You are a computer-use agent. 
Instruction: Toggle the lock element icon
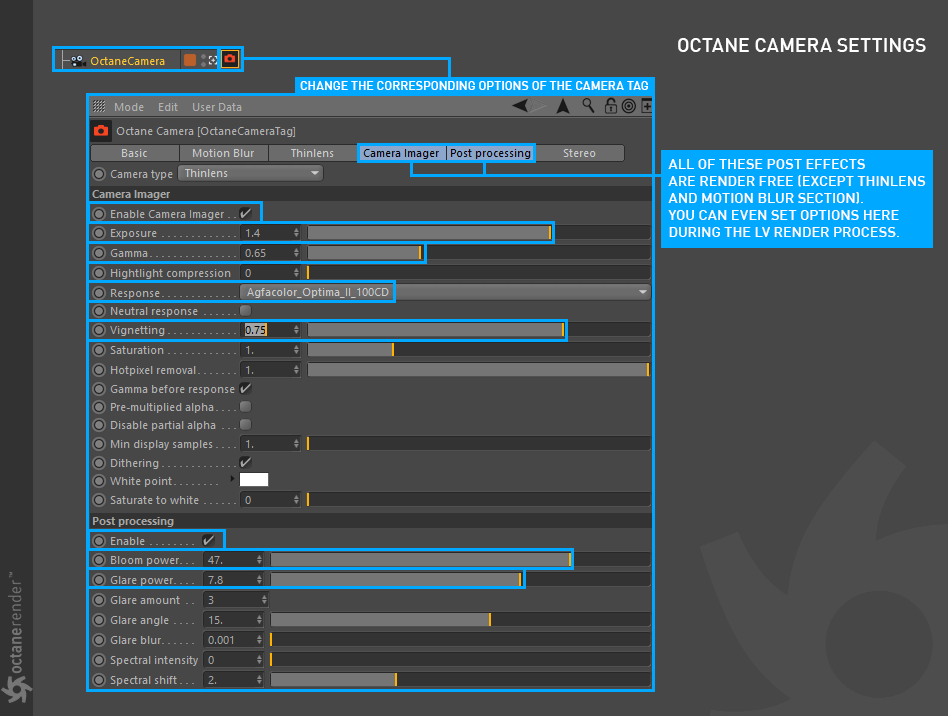click(611, 106)
